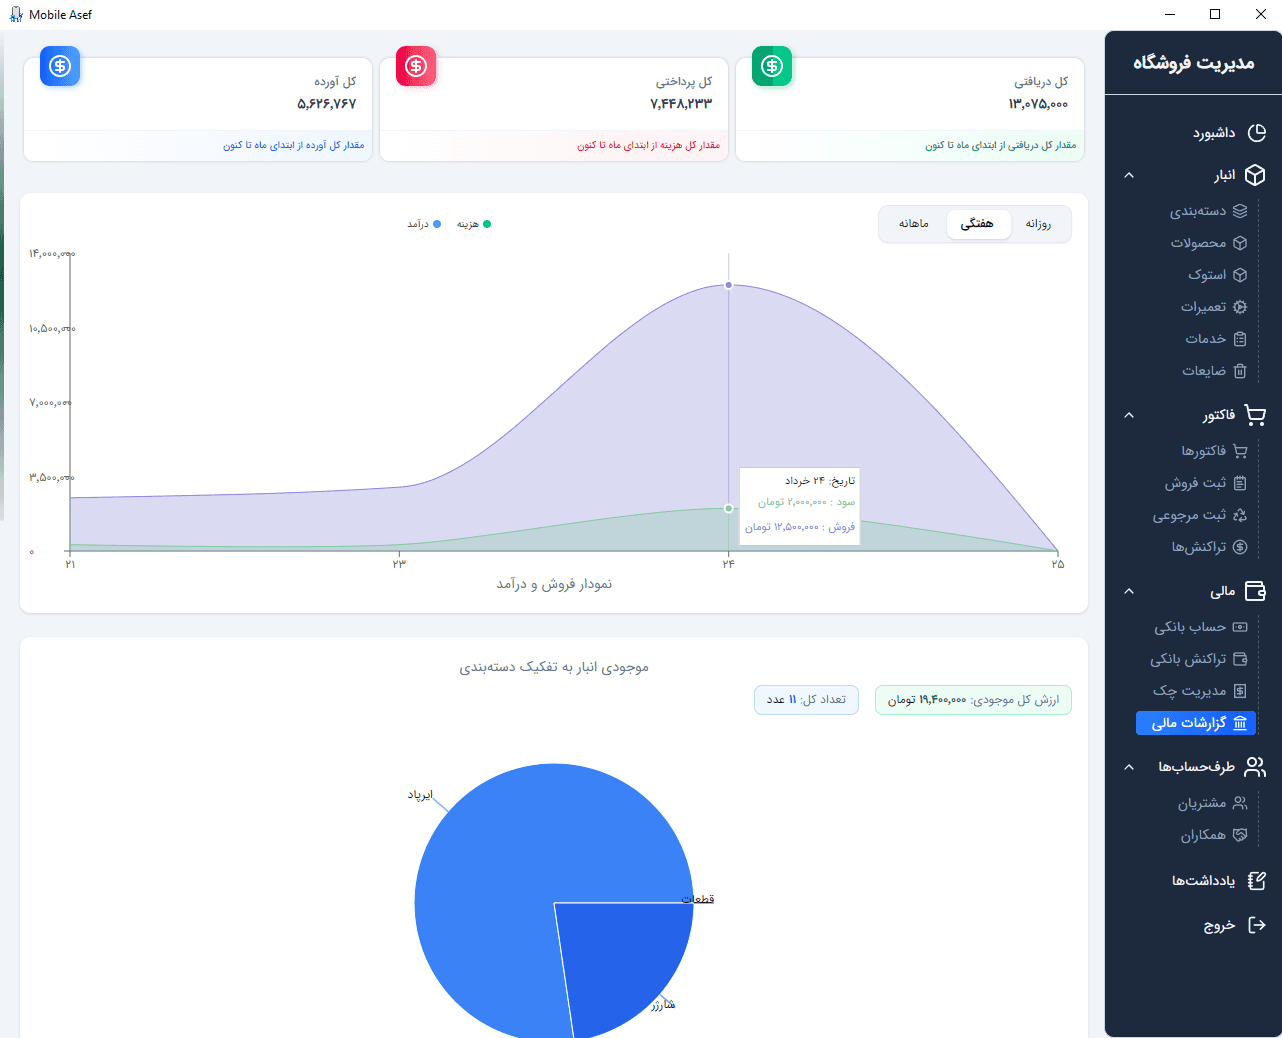Screen dimensions: 1282x1038
Task: Click the استوک box icon
Action: click(1240, 275)
